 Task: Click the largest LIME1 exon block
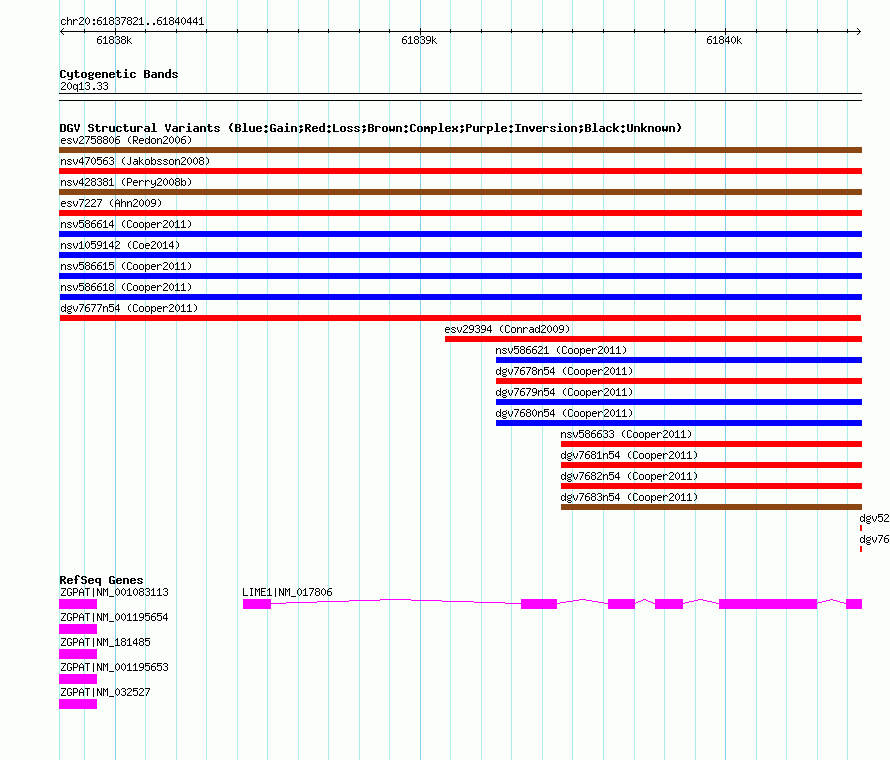(x=768, y=604)
